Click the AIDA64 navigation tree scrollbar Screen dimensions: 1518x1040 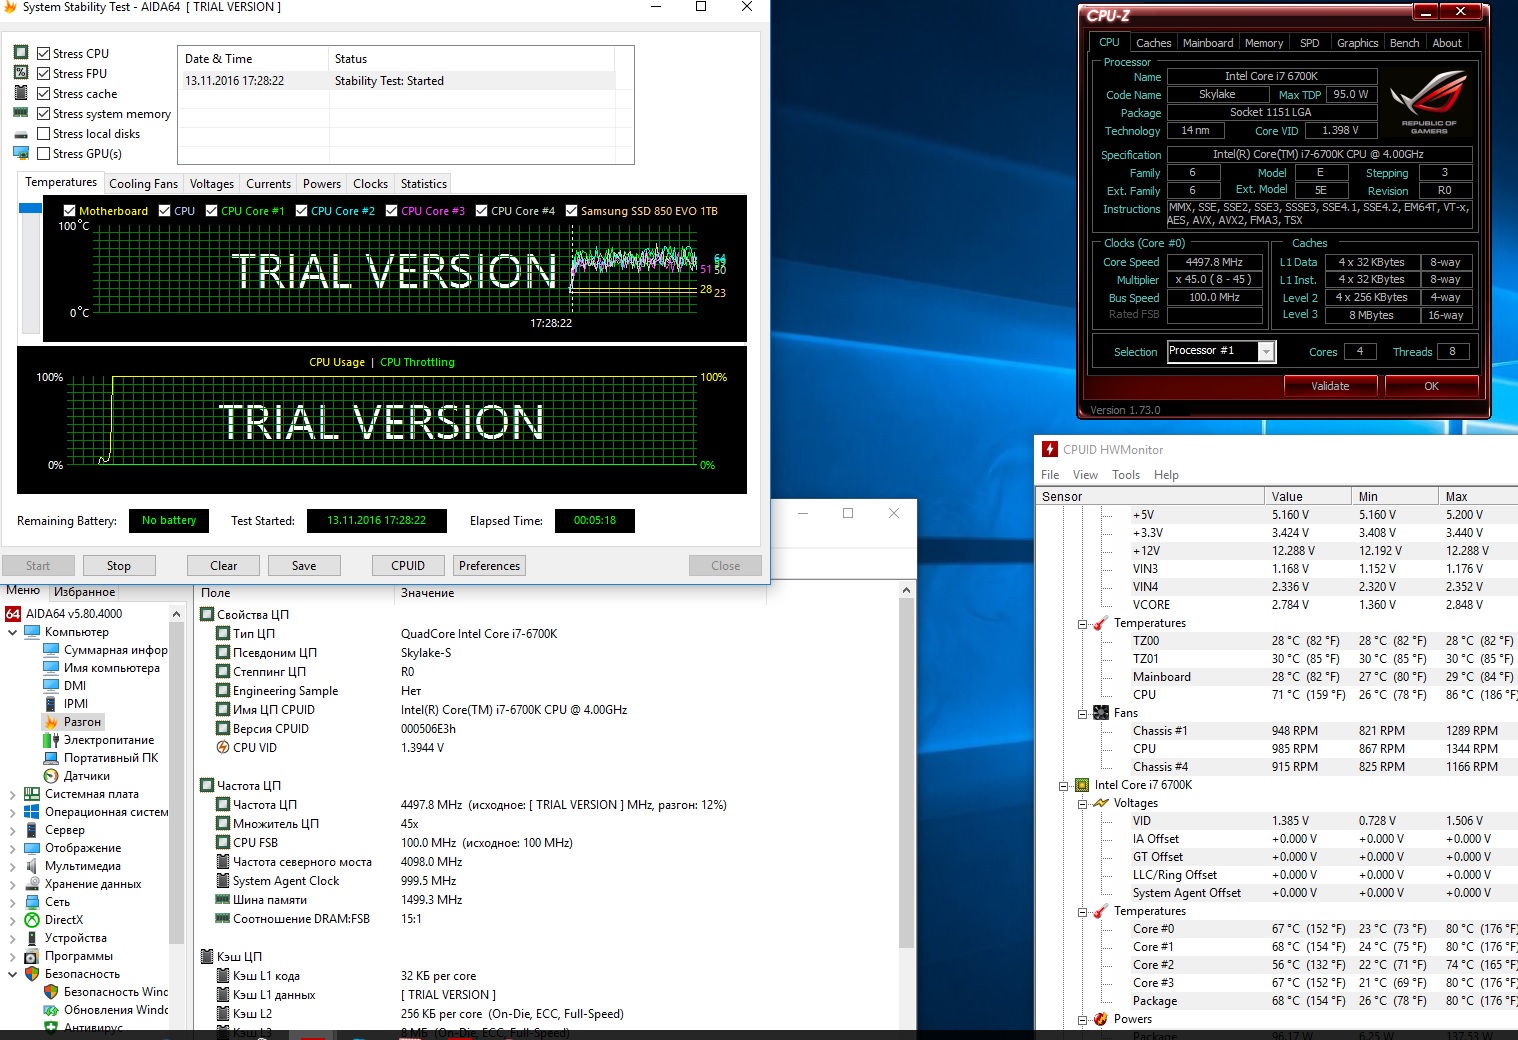coord(176,783)
